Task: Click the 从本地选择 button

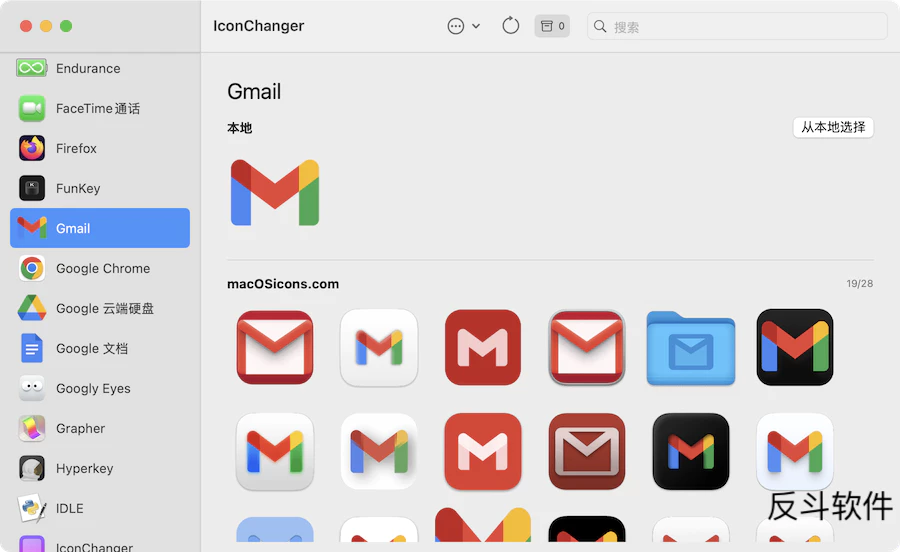Action: pos(833,127)
